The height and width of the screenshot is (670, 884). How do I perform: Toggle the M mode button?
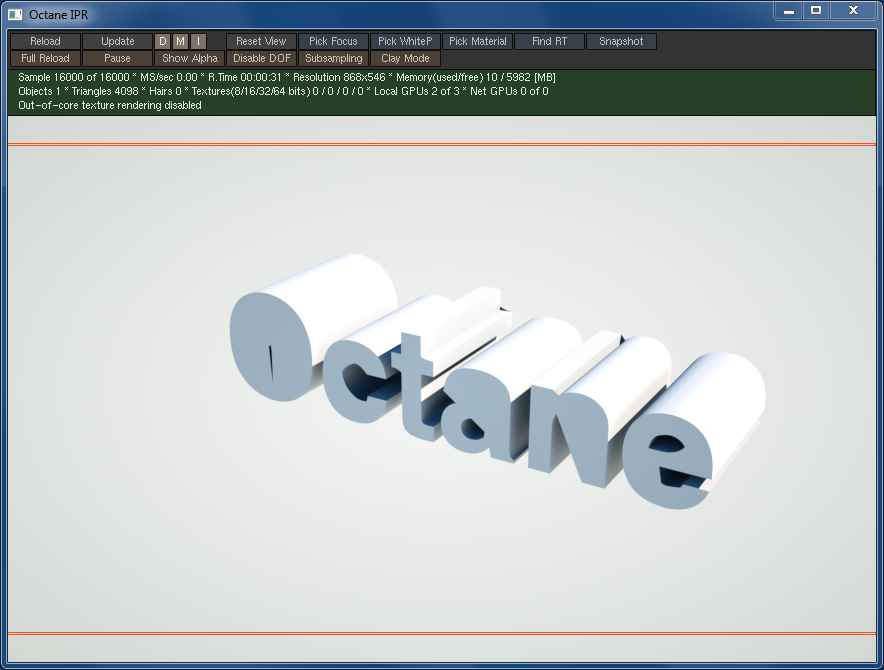click(x=180, y=41)
